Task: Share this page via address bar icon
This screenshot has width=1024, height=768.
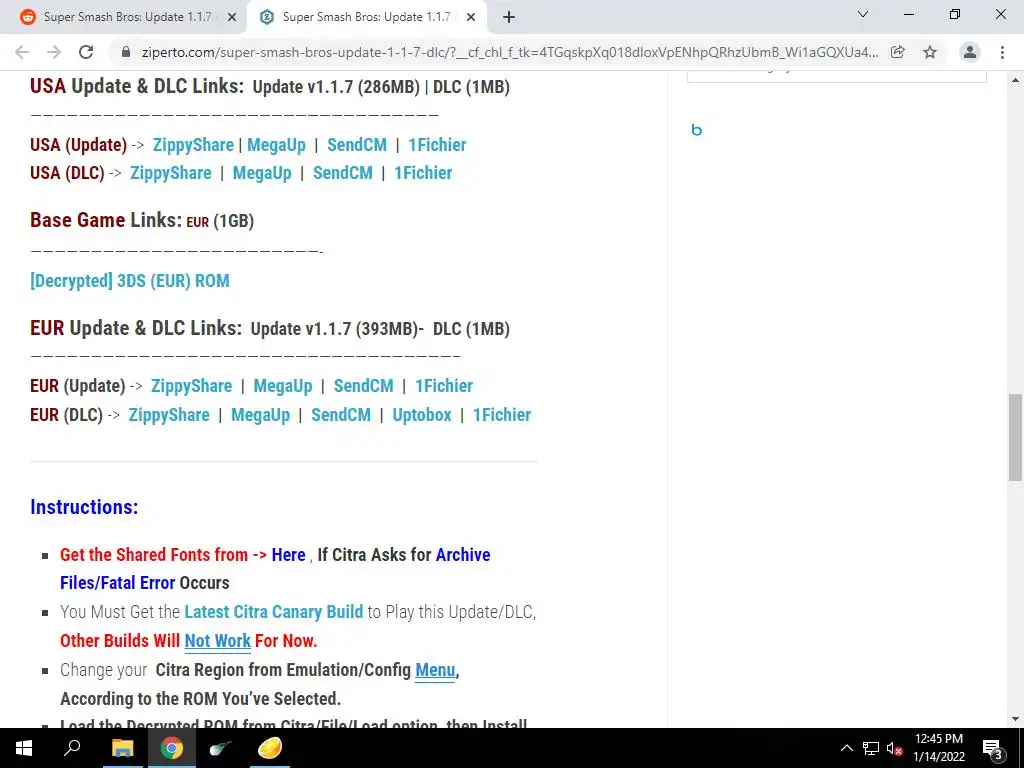Action: pos(898,52)
